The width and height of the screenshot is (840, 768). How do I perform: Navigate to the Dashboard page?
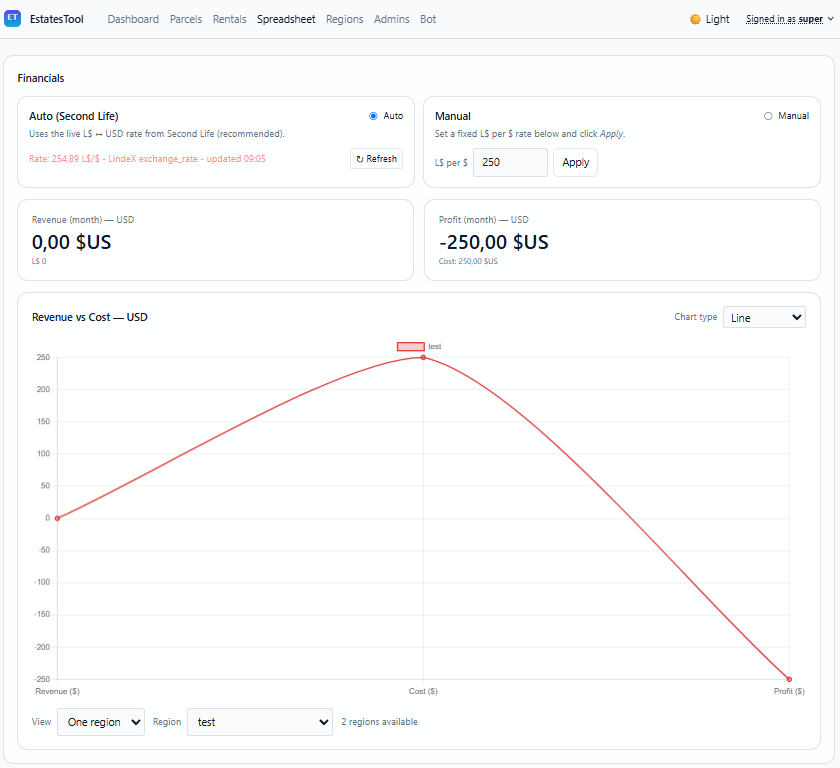[133, 18]
